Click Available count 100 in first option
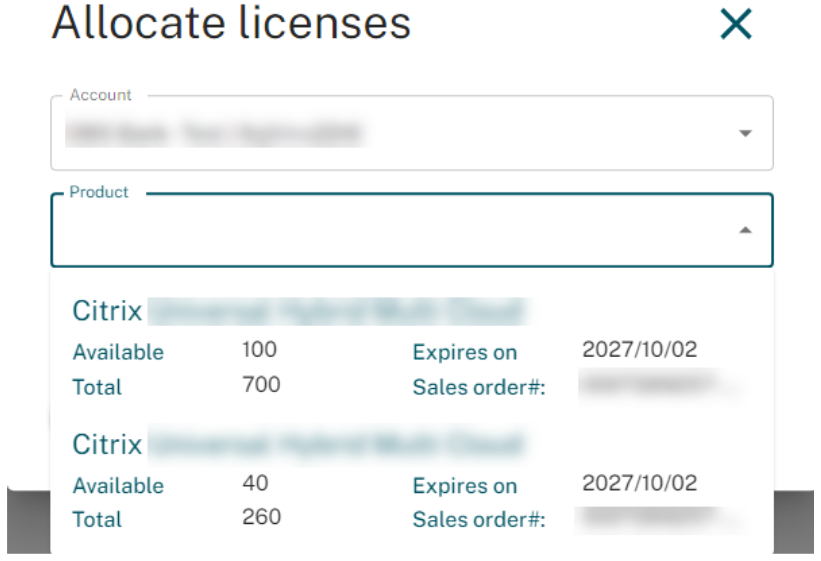The width and height of the screenshot is (821, 561). coord(259,350)
